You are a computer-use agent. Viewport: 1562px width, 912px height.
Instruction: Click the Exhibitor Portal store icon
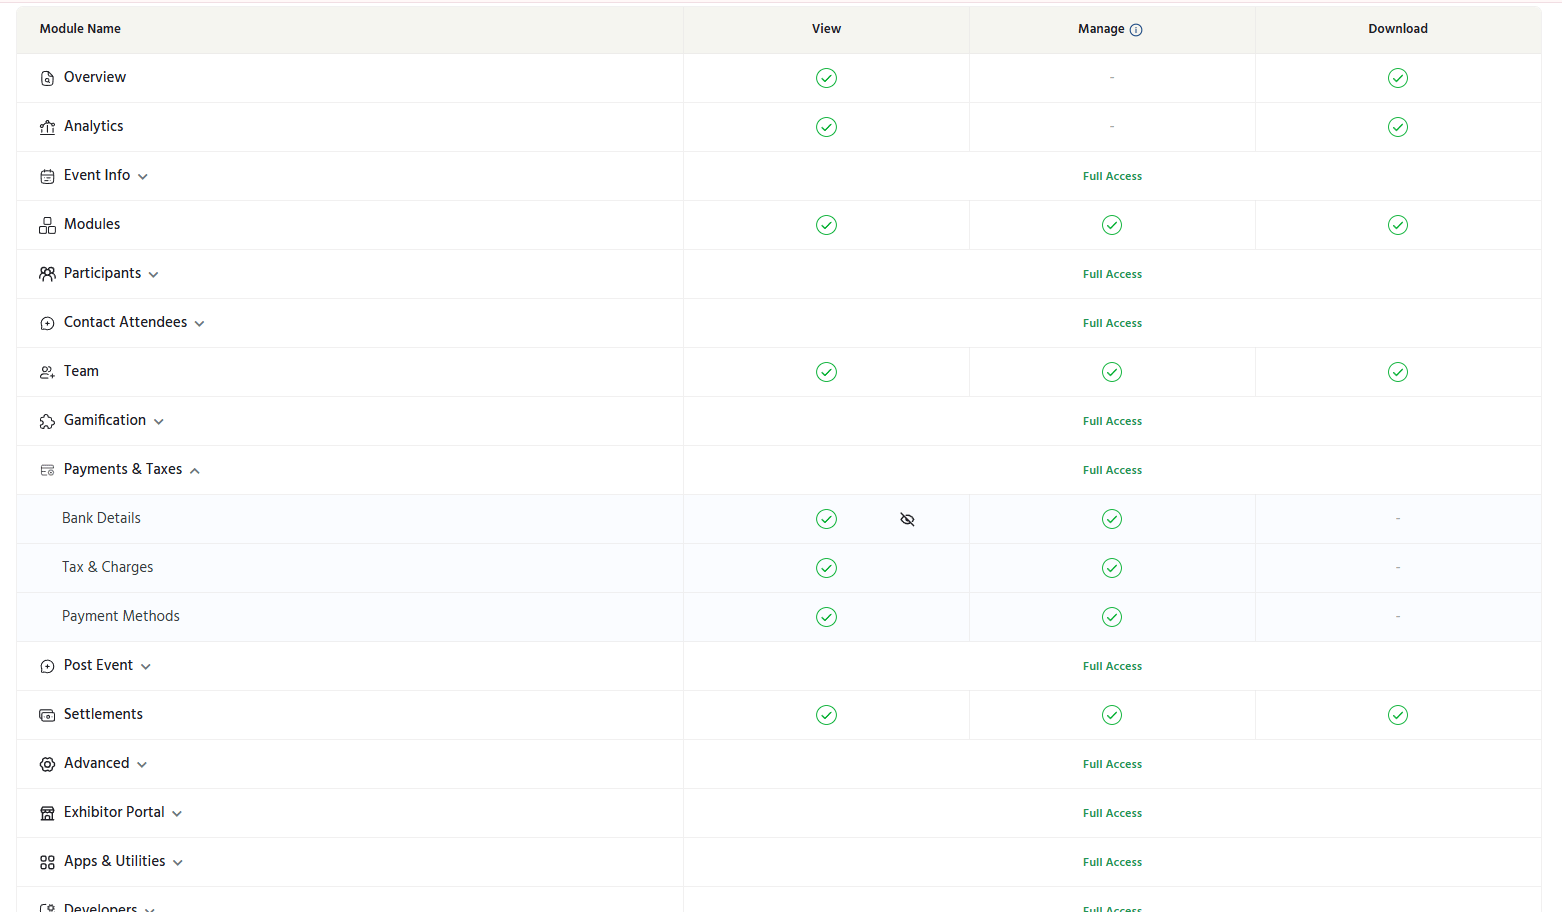click(47, 813)
